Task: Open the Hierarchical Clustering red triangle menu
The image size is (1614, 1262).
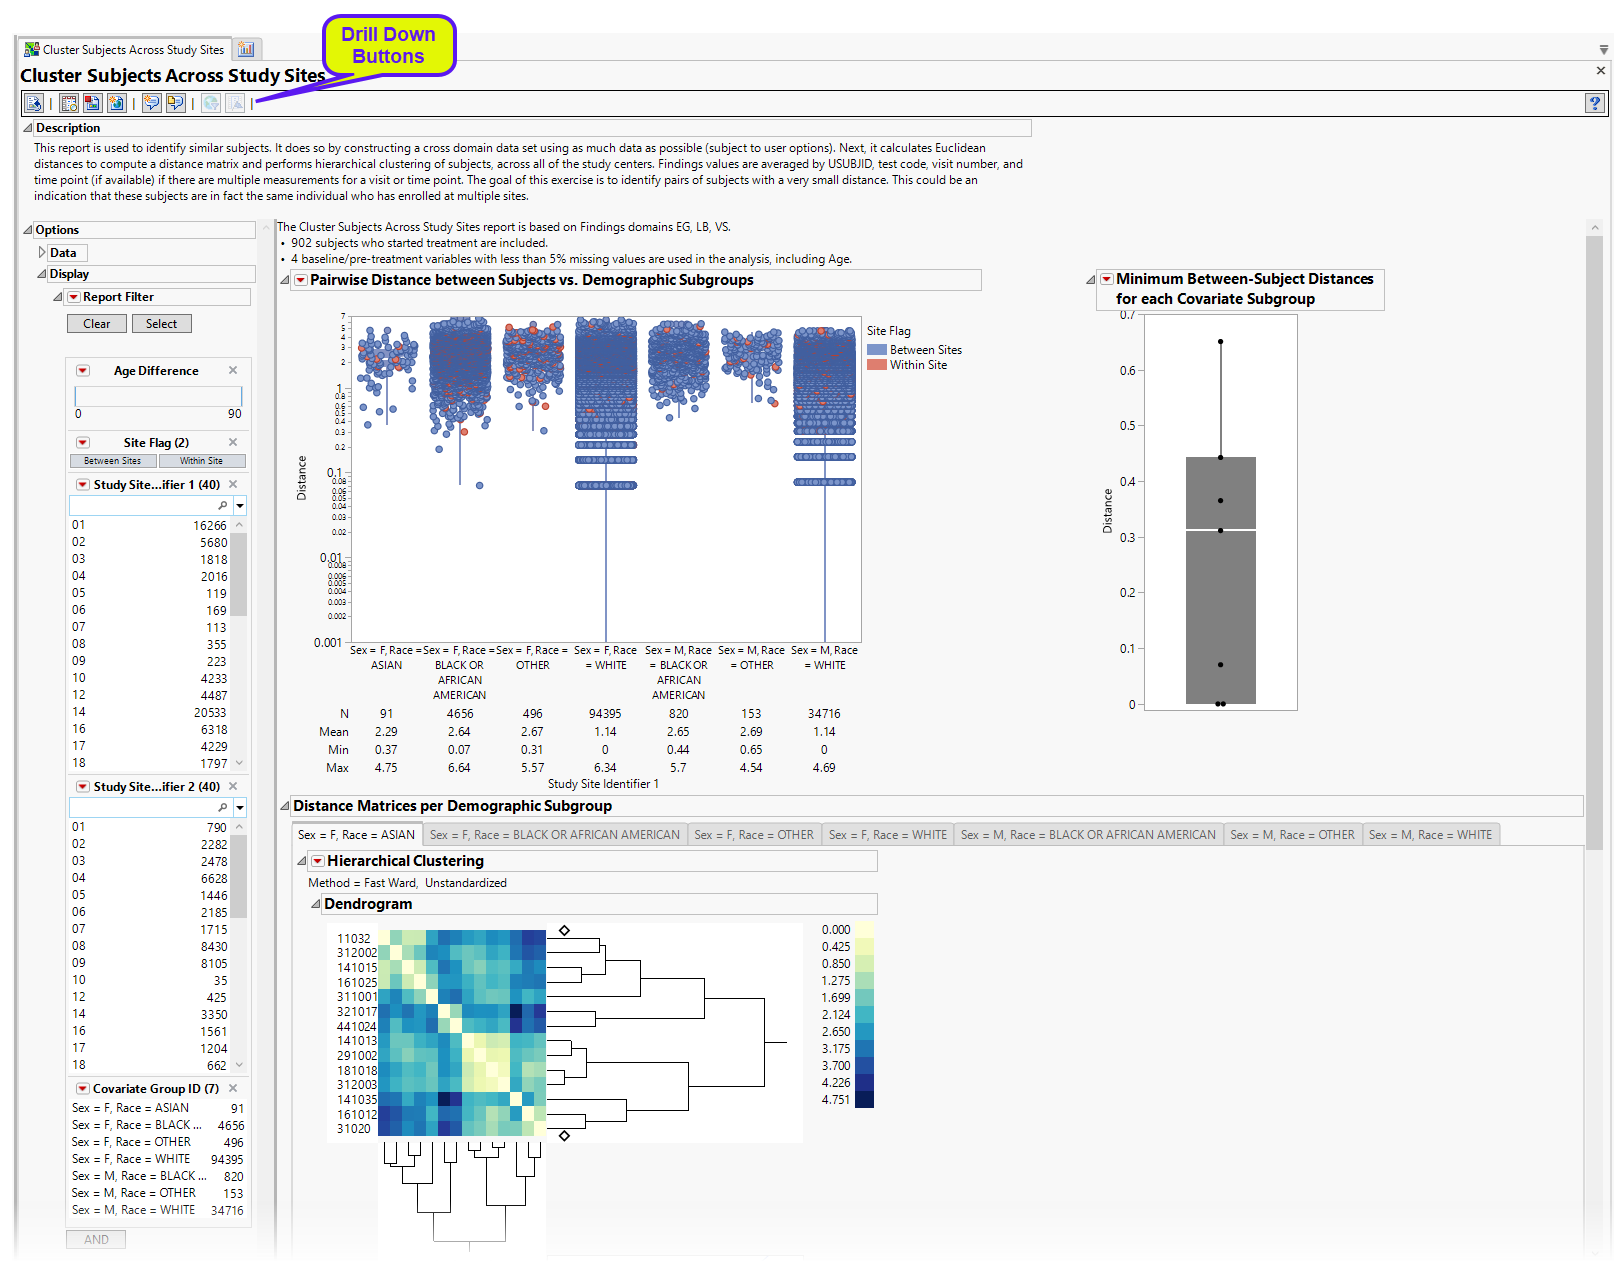Action: 318,861
